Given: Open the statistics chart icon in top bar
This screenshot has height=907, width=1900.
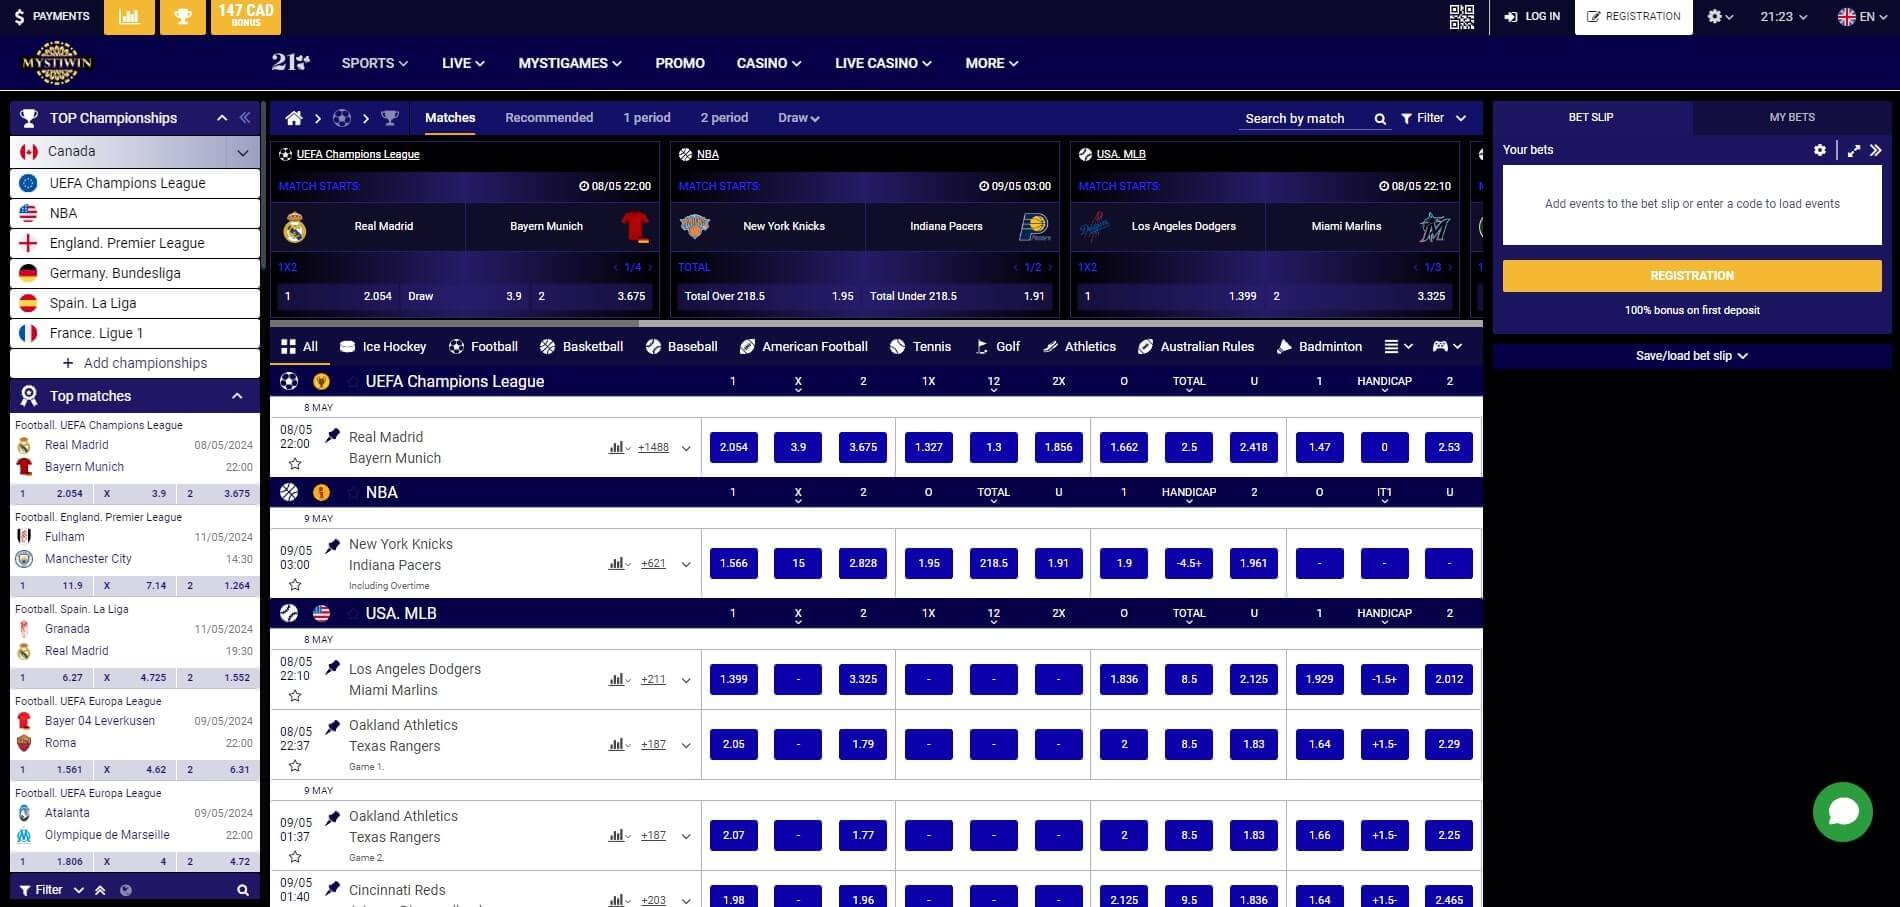Looking at the screenshot, I should coord(129,17).
